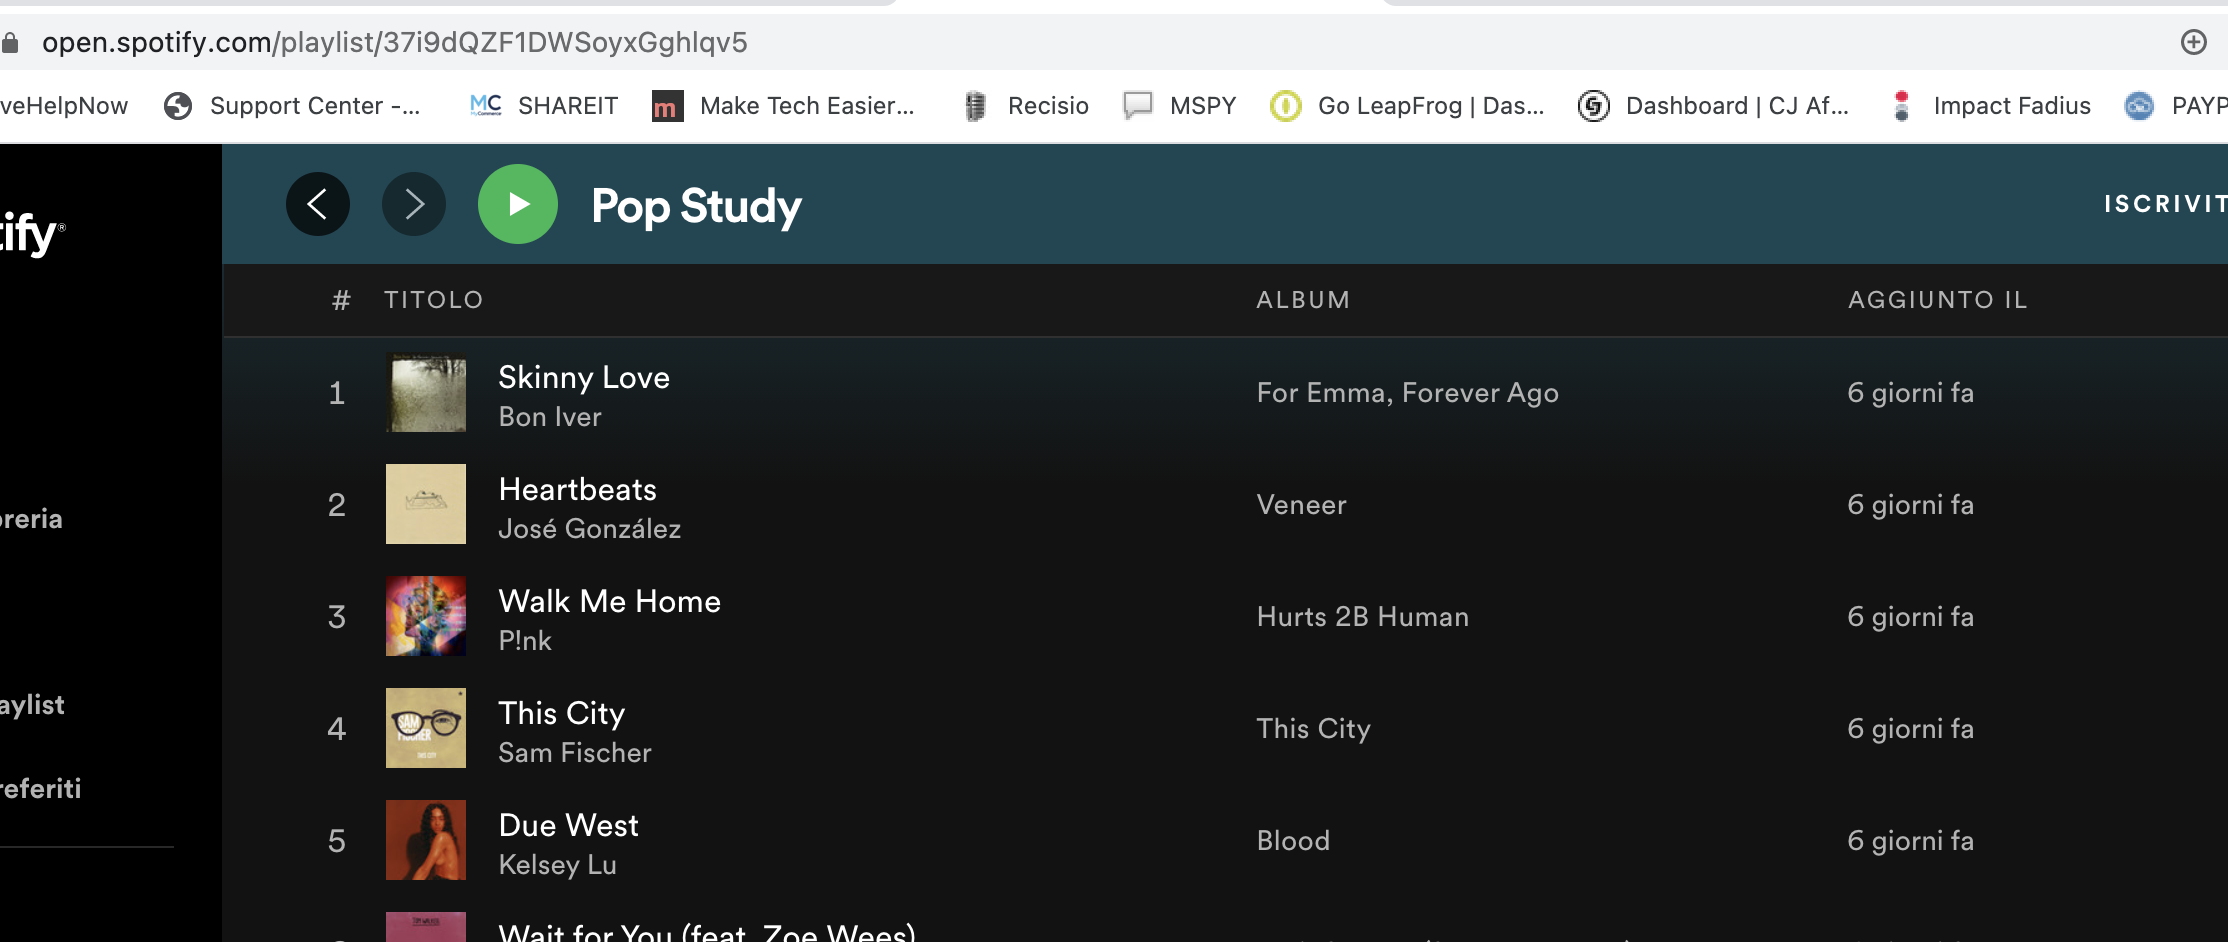Open album Hurts 2B Human
The height and width of the screenshot is (942, 2228).
point(1362,617)
